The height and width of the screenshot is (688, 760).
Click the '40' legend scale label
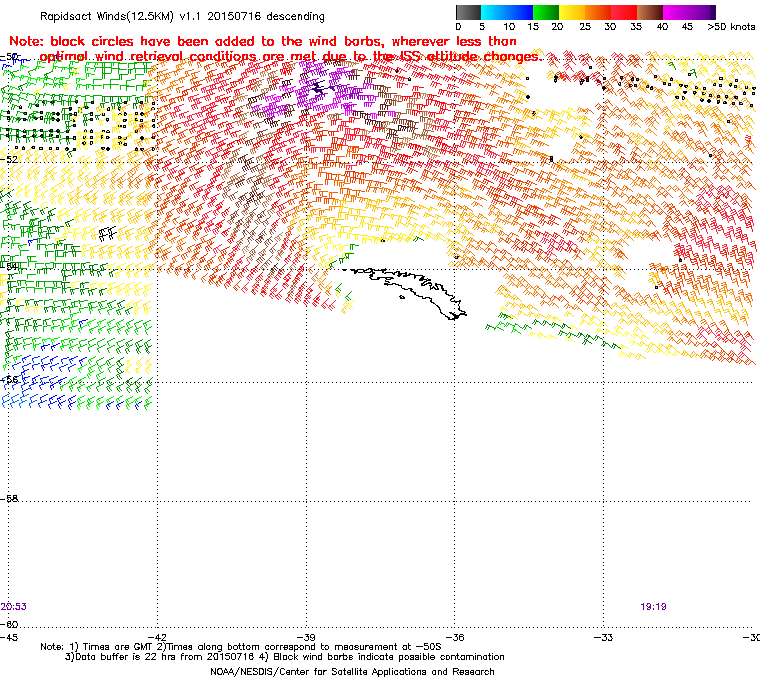point(662,27)
